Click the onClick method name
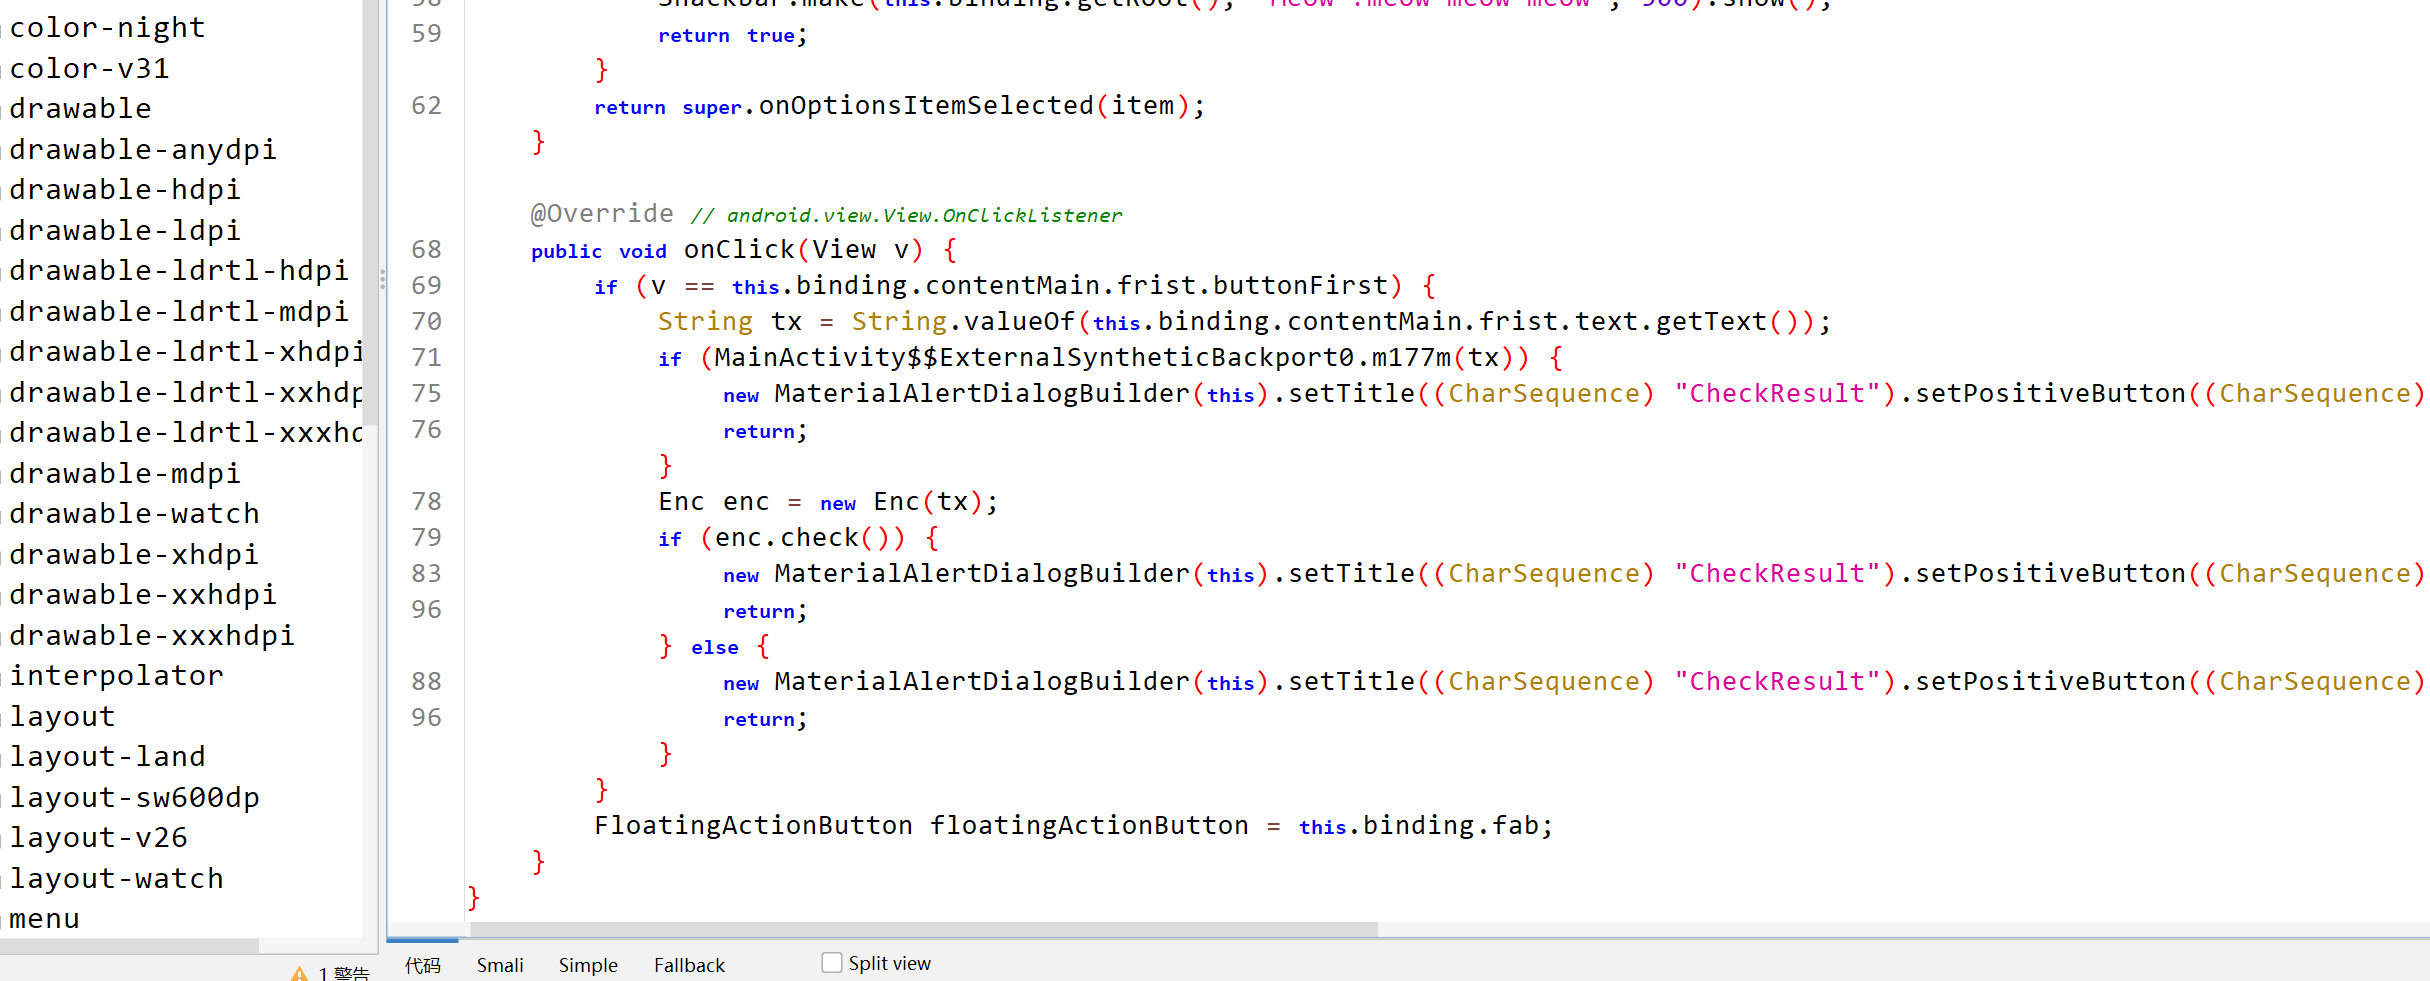2430x981 pixels. pyautogui.click(x=739, y=249)
